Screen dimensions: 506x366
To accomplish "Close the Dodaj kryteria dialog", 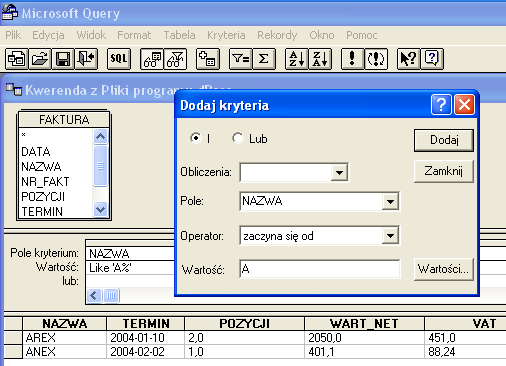I will 464,105.
